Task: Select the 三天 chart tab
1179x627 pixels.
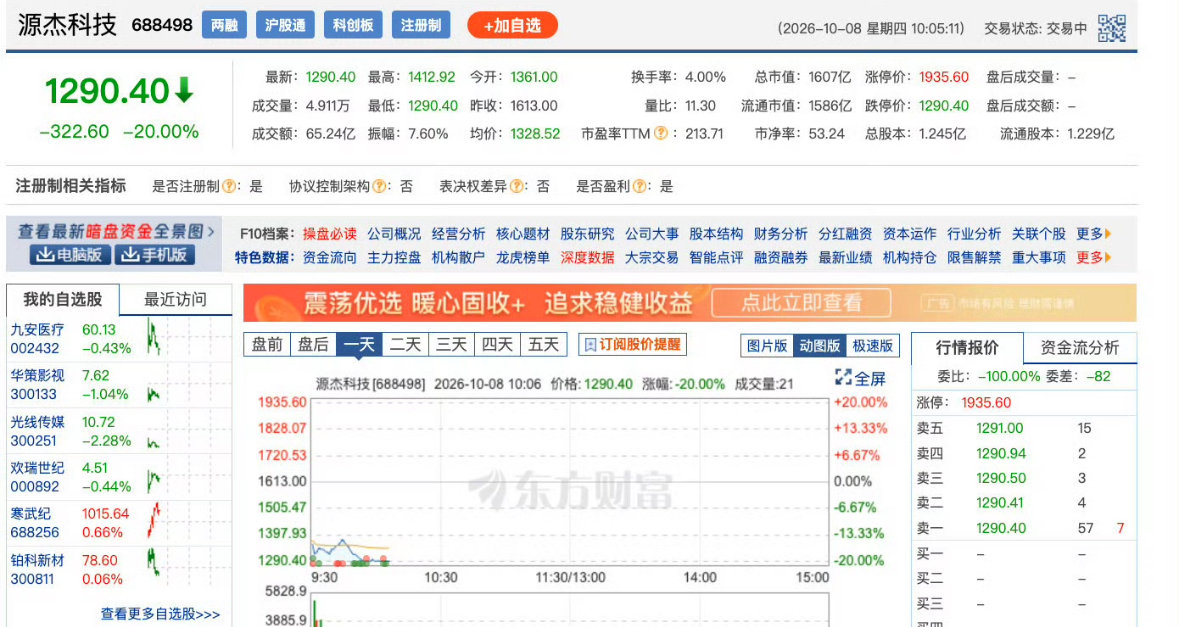Action: click(x=451, y=344)
